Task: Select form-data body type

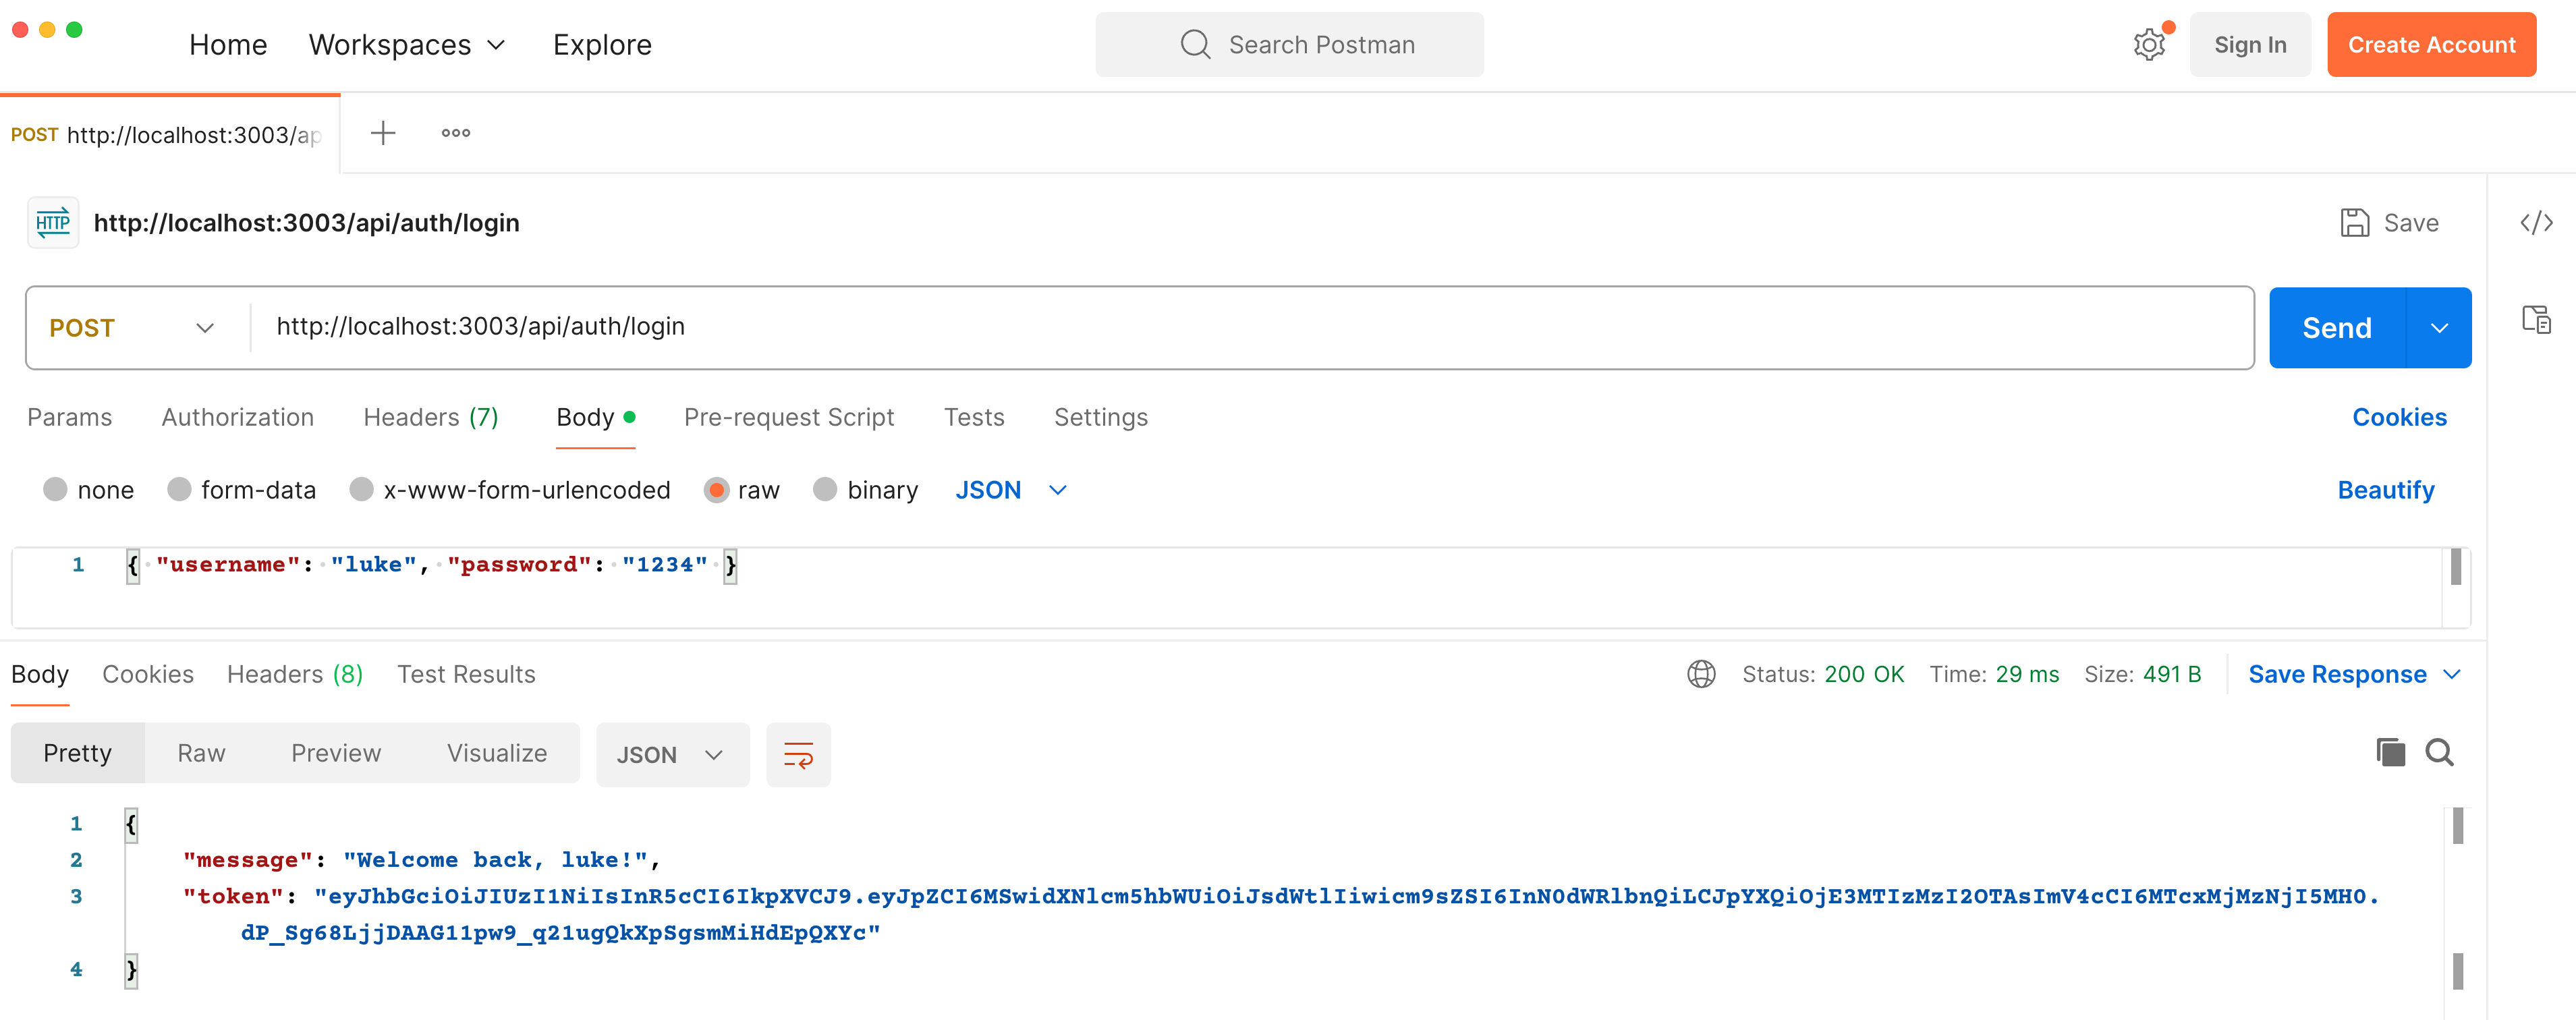Action: tap(180, 490)
